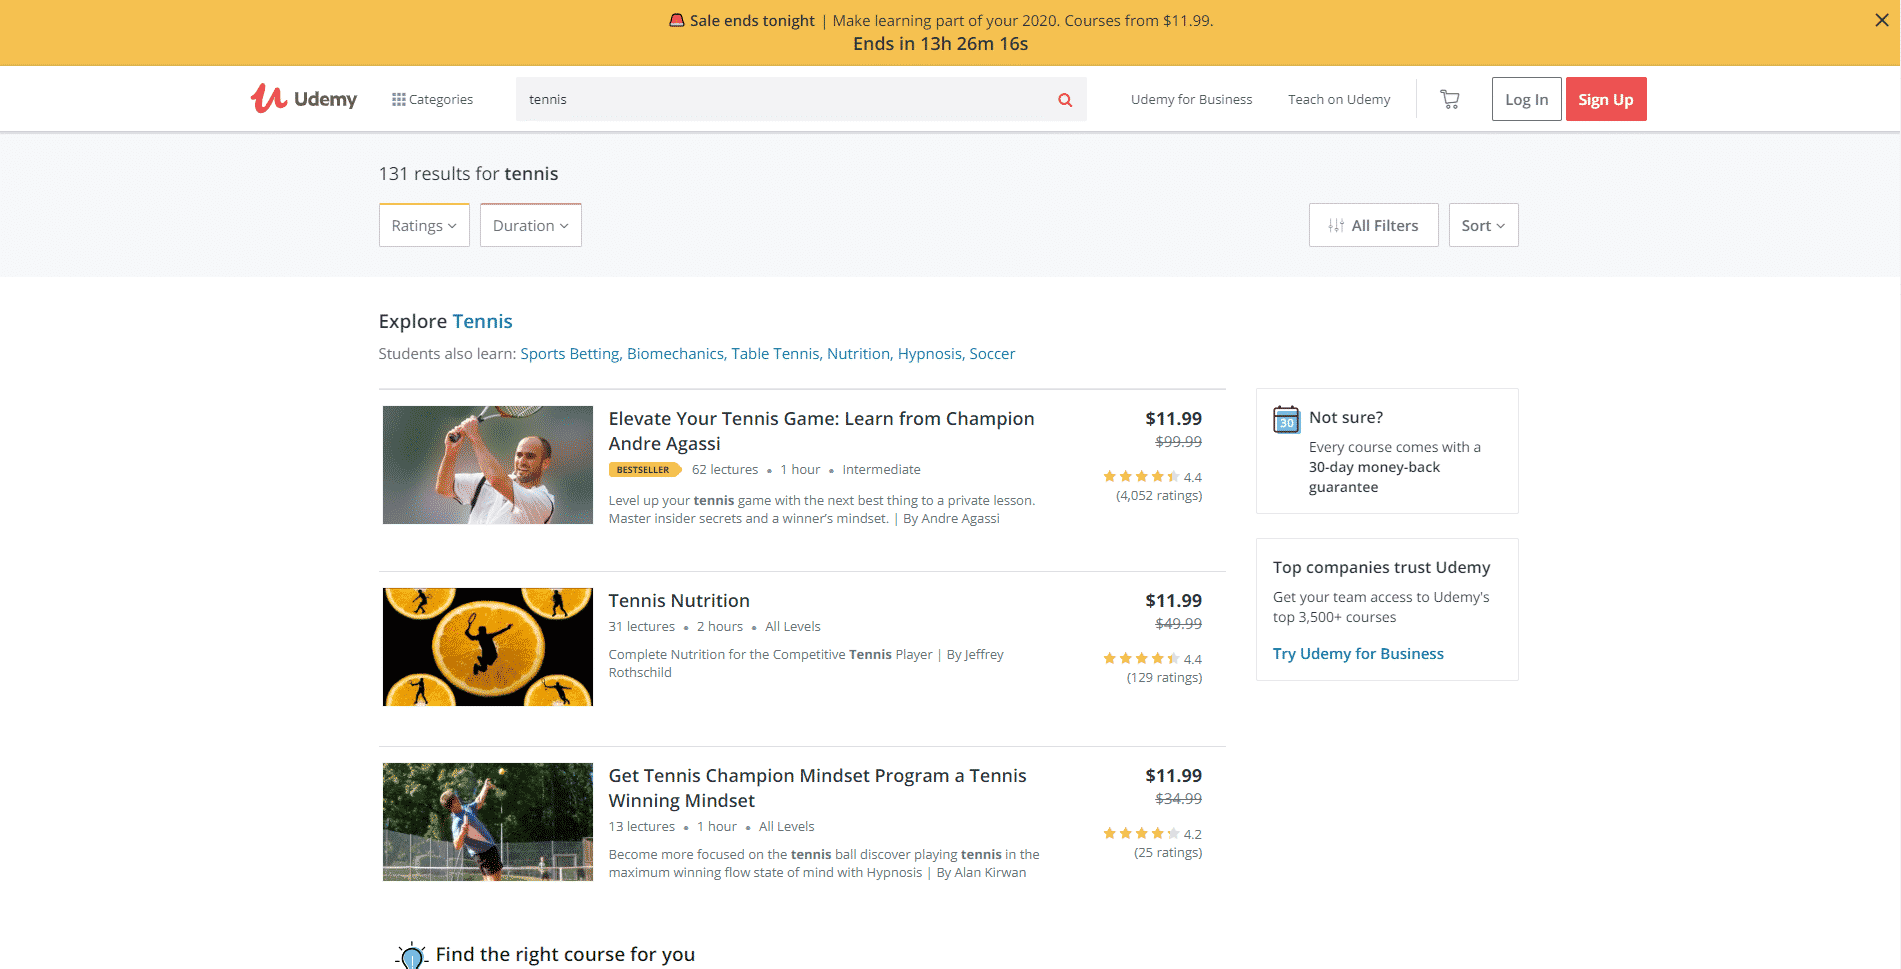
Task: Click the Log In button
Action: 1525,99
